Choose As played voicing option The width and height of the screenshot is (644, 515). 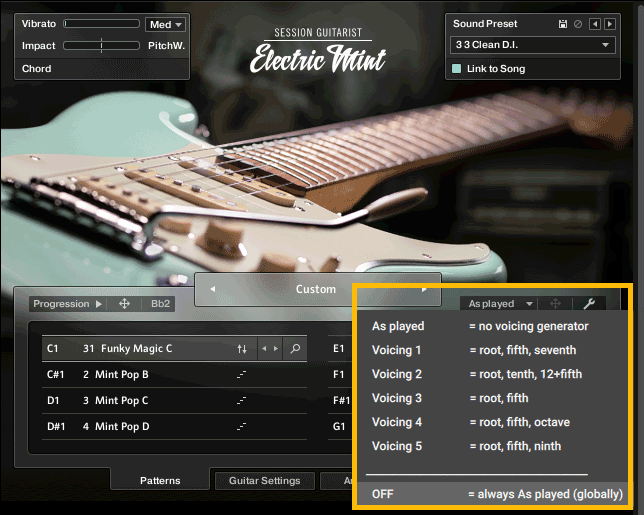[x=492, y=326]
